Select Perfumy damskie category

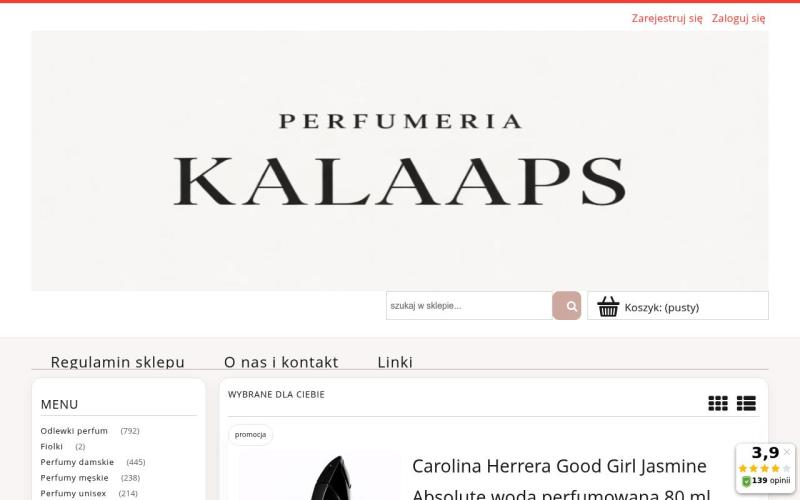(x=77, y=462)
